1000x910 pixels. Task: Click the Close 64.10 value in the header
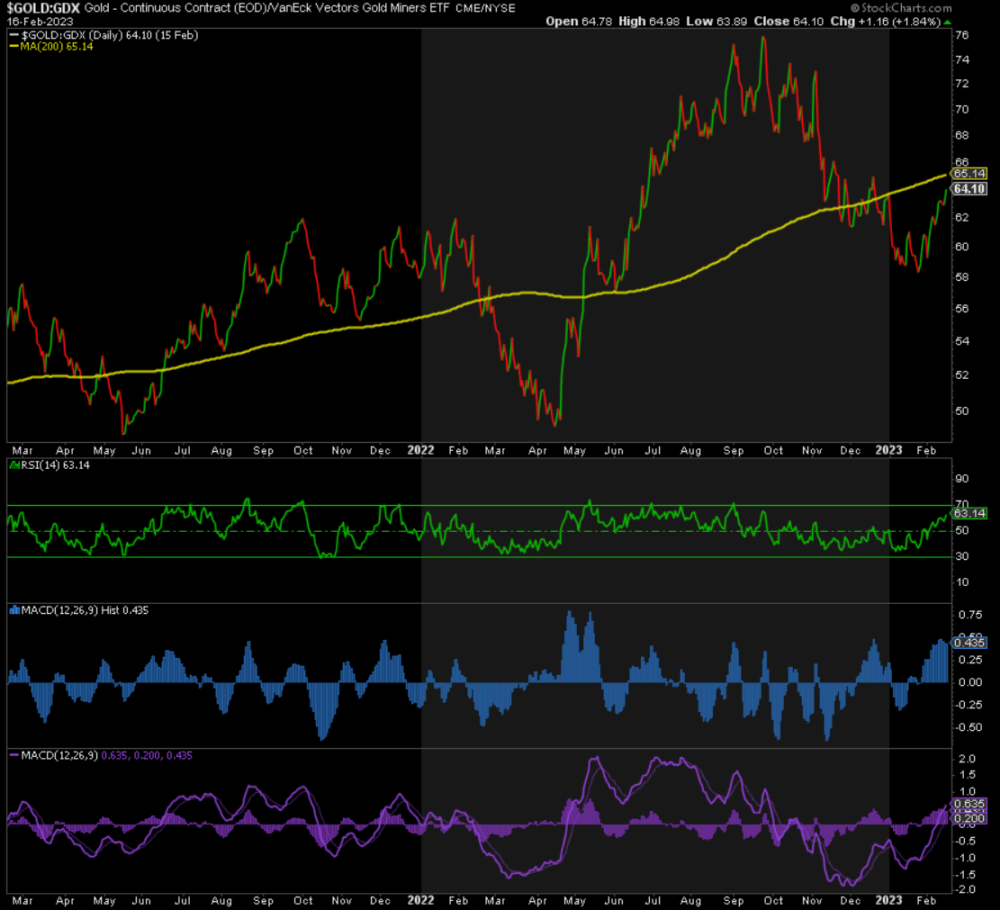(788, 22)
